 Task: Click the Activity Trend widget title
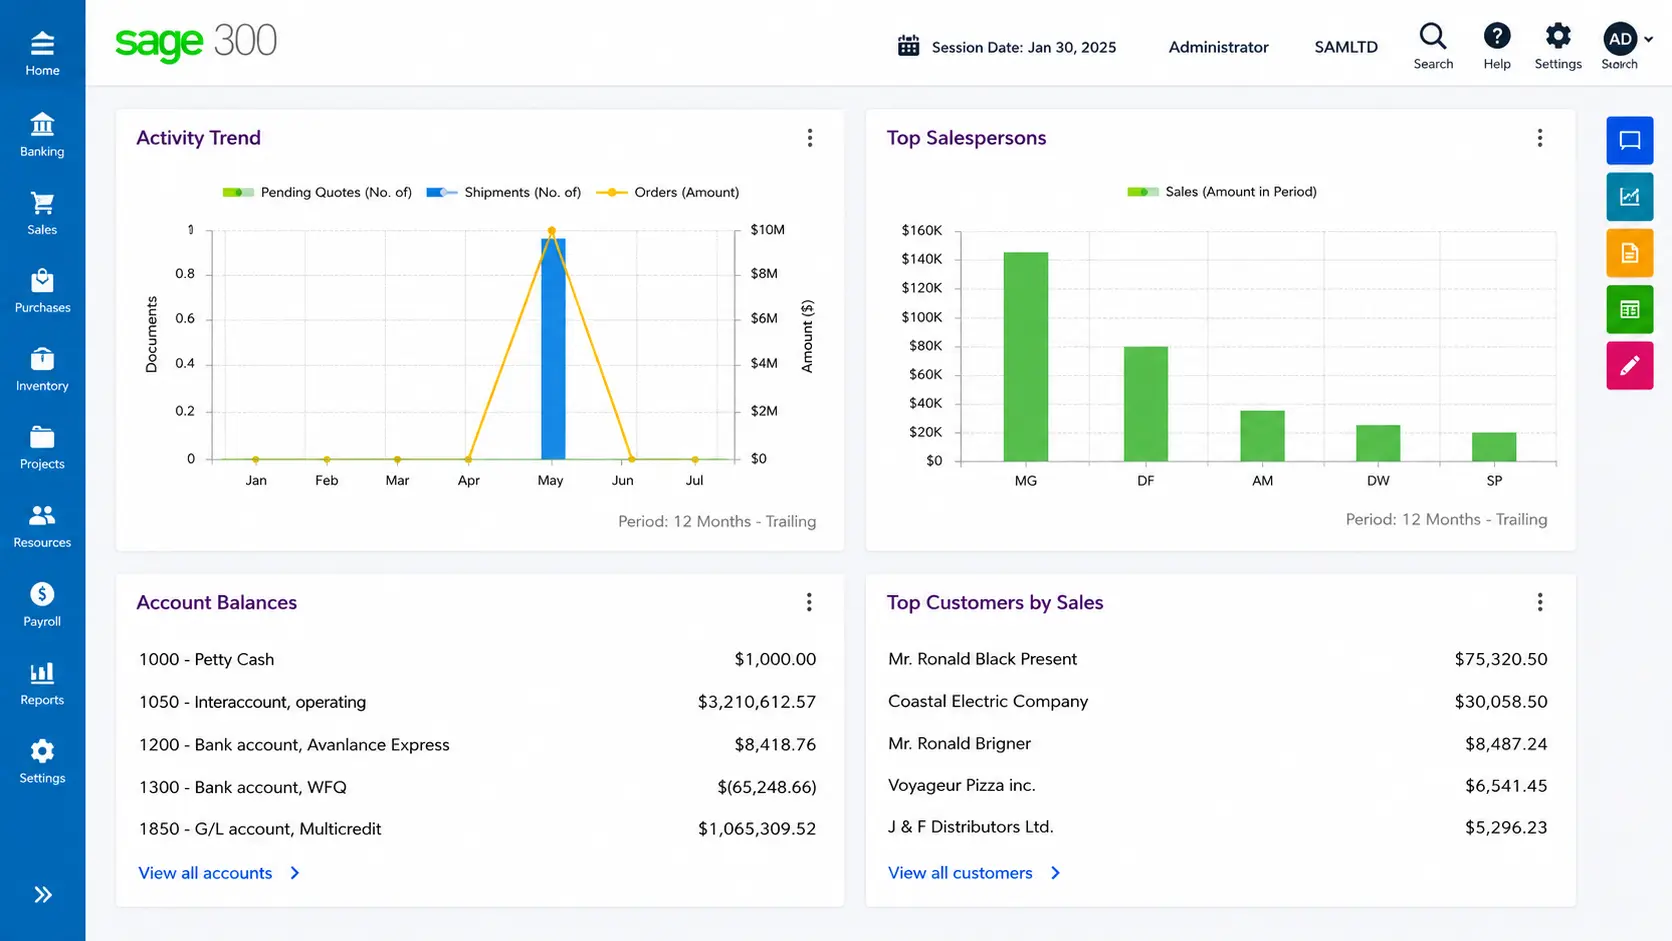pos(198,138)
